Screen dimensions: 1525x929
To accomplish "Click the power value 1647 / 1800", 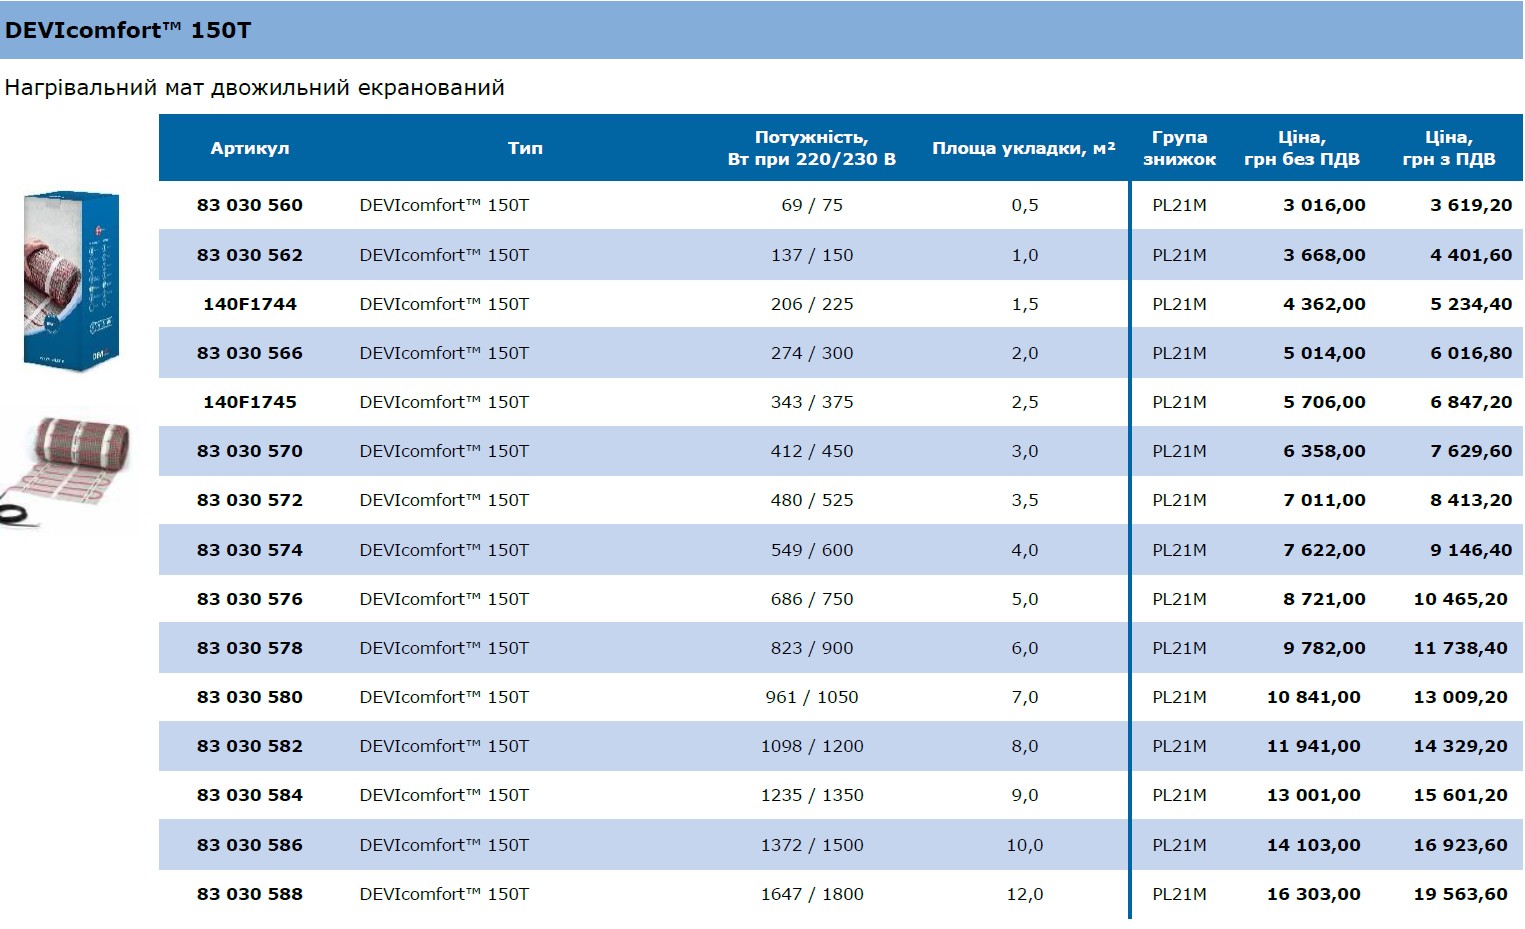I will 812,894.
